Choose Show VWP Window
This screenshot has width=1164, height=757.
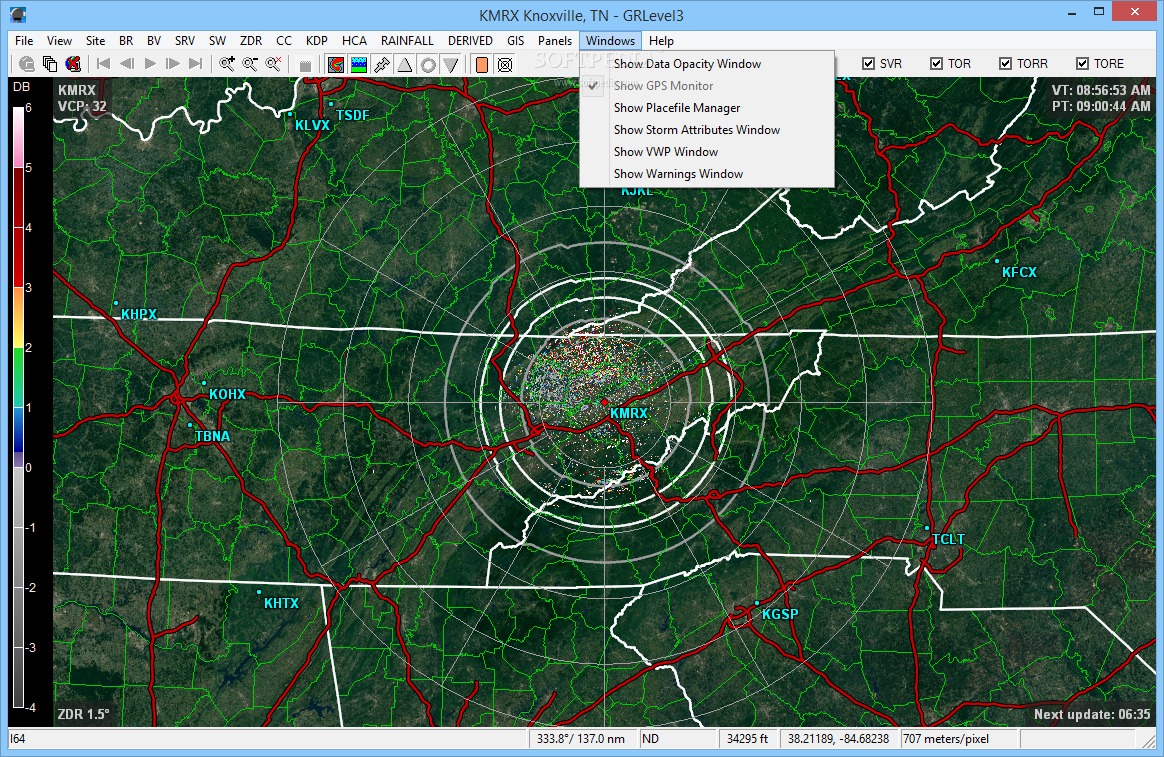click(707, 151)
